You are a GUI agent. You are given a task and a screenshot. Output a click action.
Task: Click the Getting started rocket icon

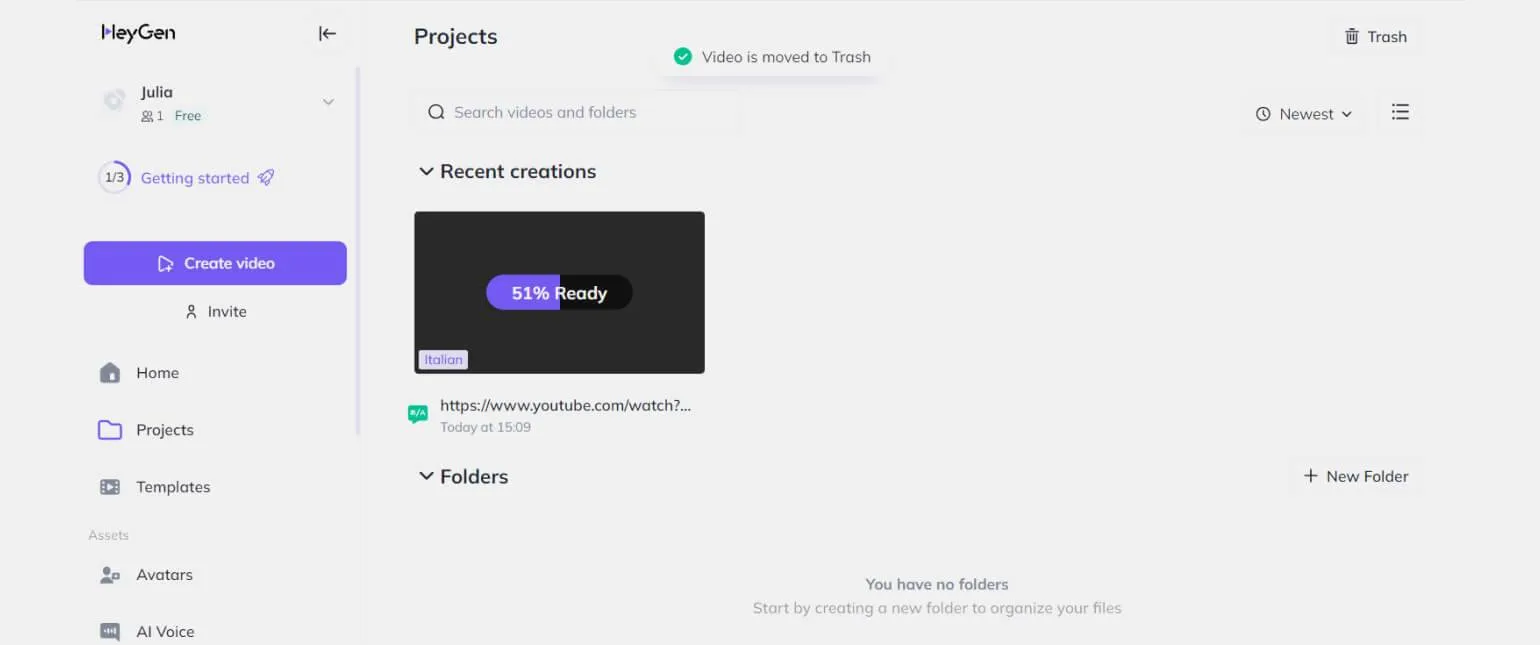pyautogui.click(x=266, y=178)
